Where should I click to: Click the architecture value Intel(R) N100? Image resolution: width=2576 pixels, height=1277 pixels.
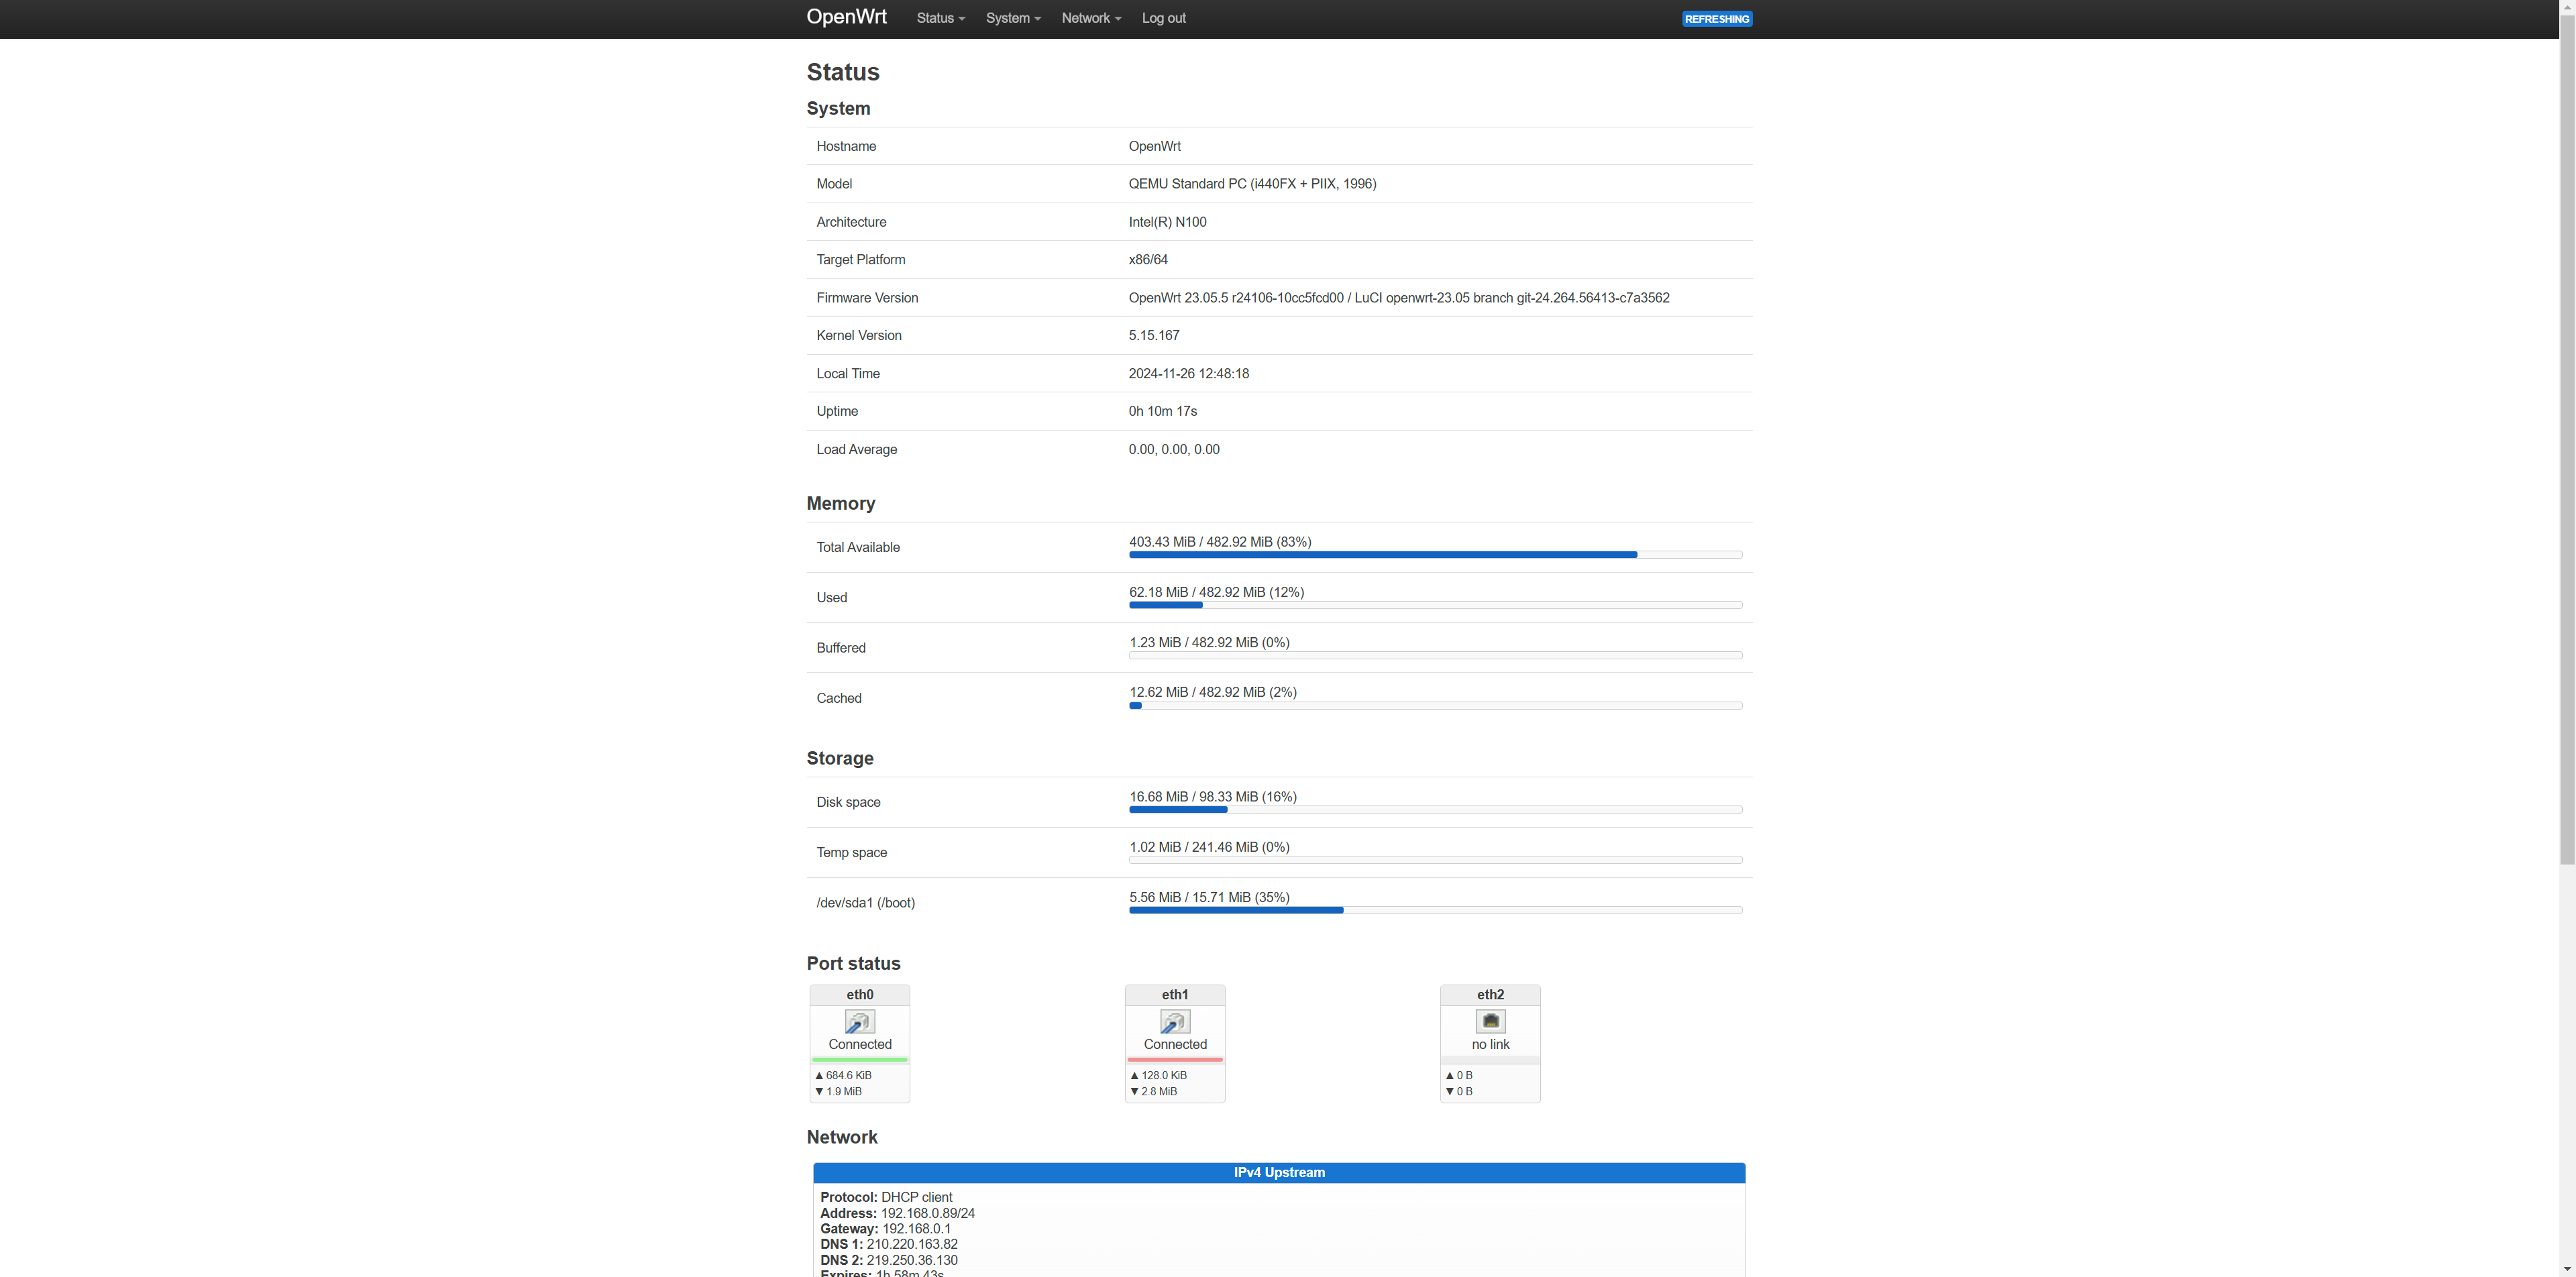[x=1167, y=222]
